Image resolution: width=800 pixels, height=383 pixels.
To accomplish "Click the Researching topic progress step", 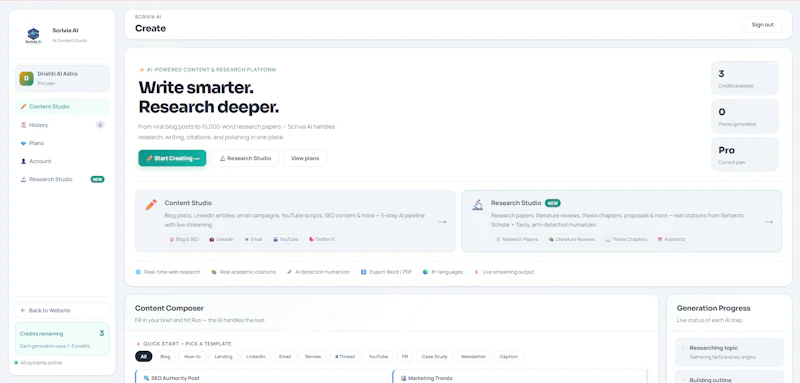I will [729, 352].
